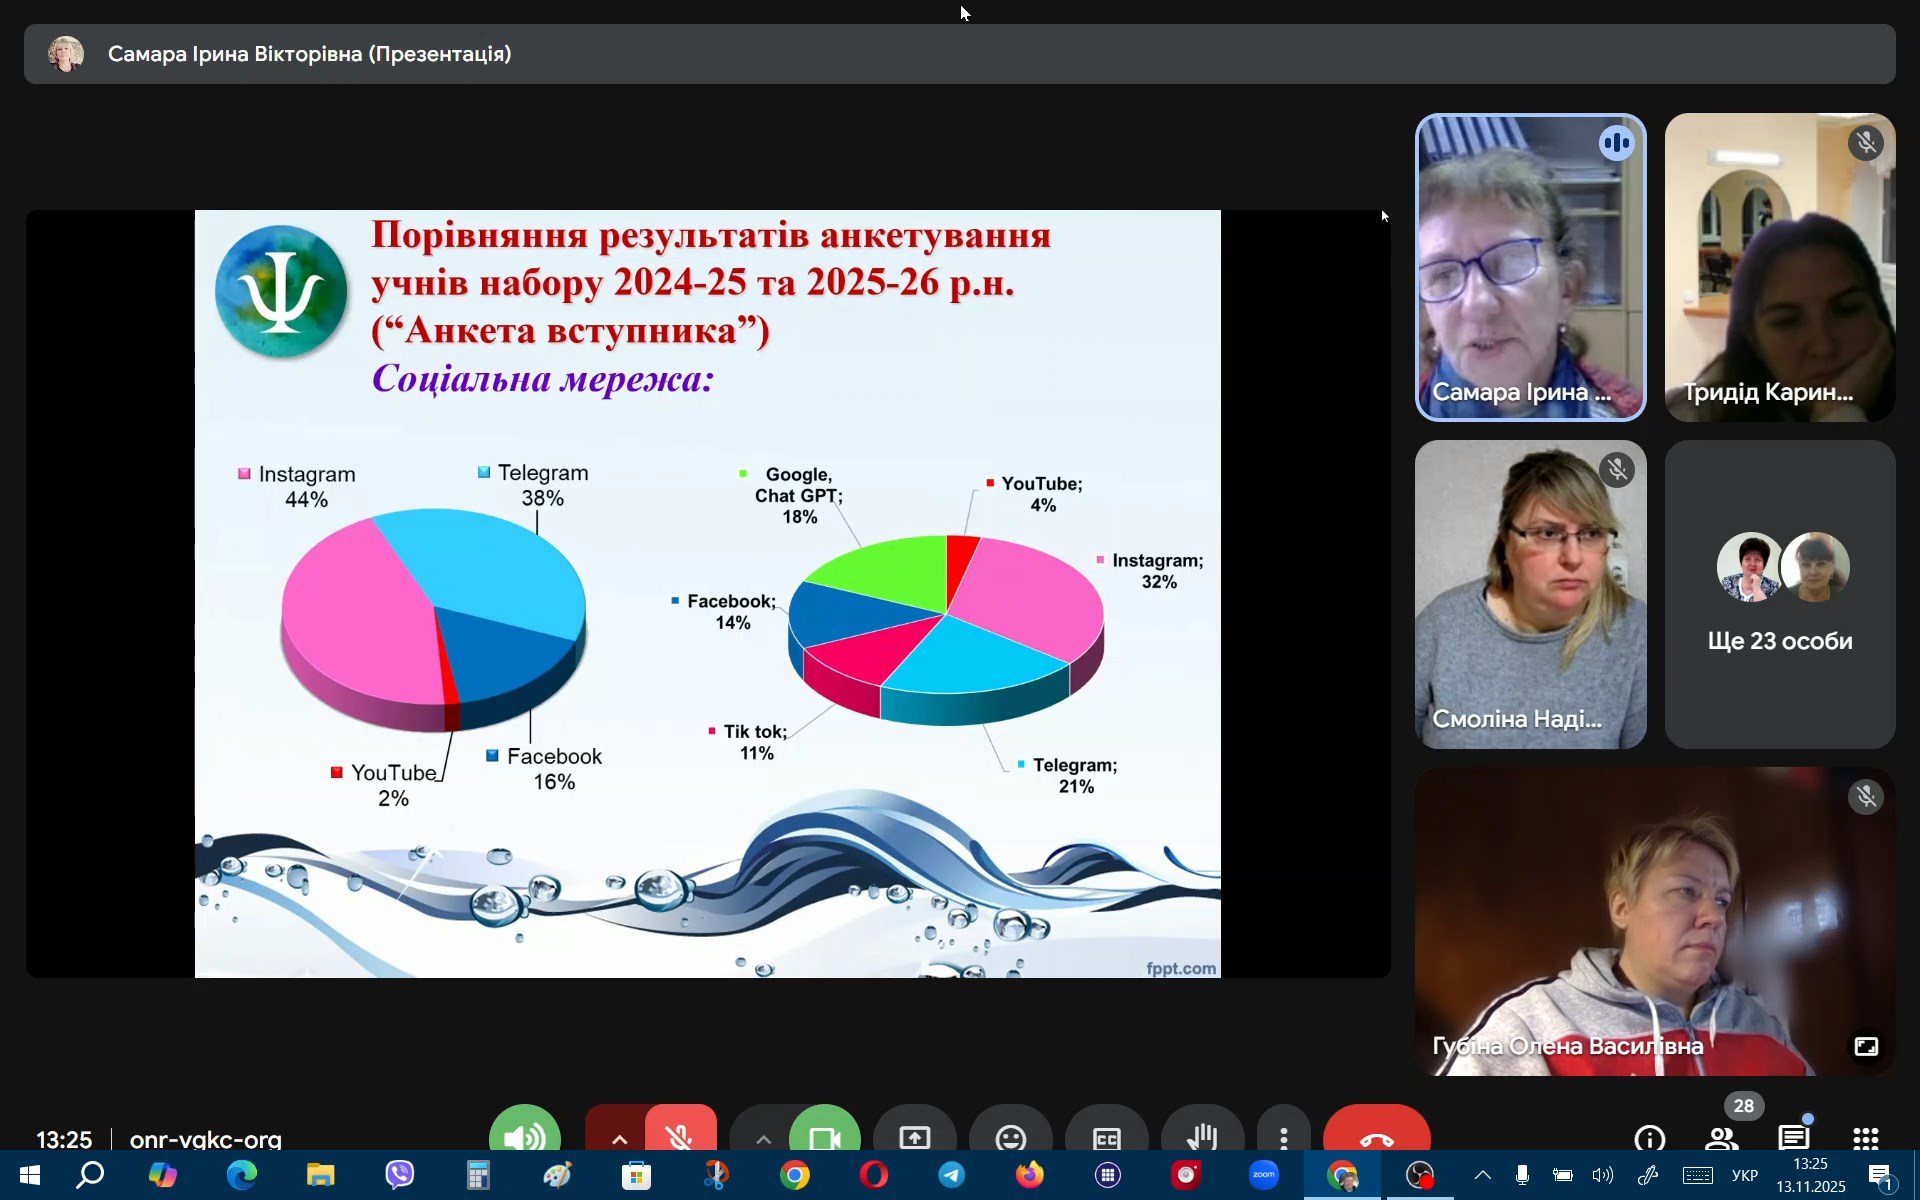The image size is (1920, 1200).
Task: Expand video settings chevron beside camera
Action: 763,1138
